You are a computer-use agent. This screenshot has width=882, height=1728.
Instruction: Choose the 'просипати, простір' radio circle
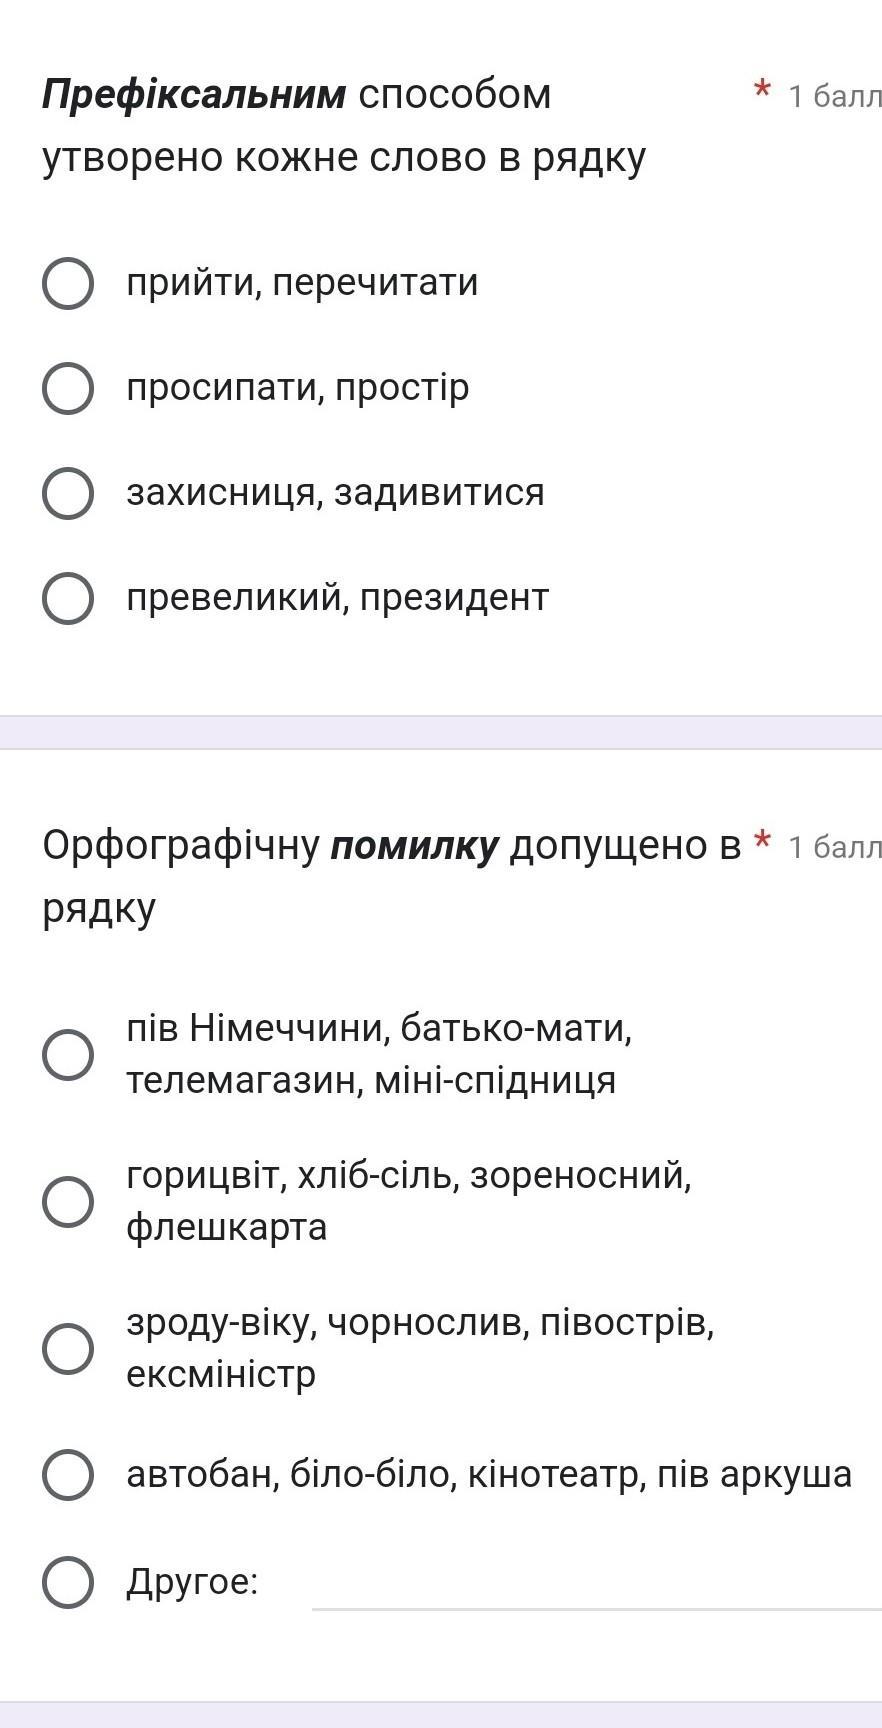68,389
